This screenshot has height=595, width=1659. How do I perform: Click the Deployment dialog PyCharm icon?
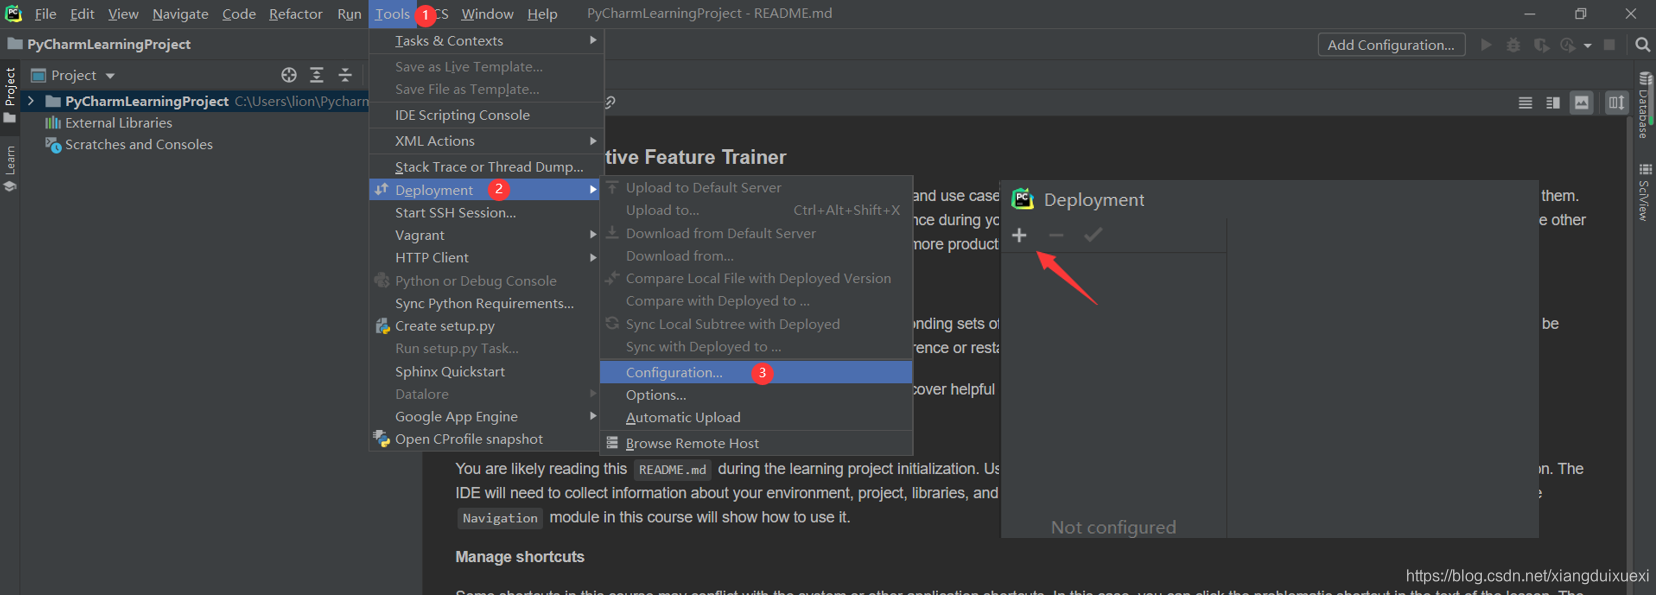click(1022, 199)
